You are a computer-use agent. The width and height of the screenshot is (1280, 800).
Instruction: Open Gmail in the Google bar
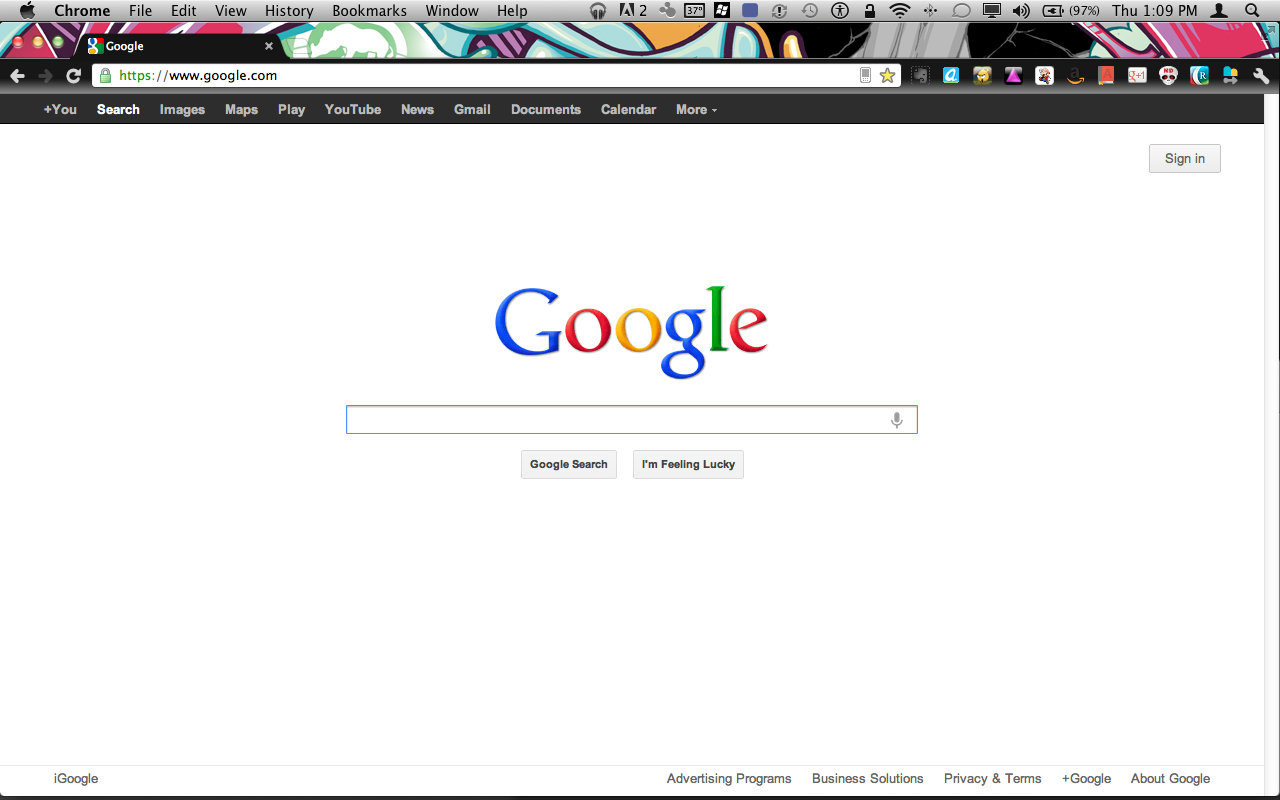click(472, 110)
